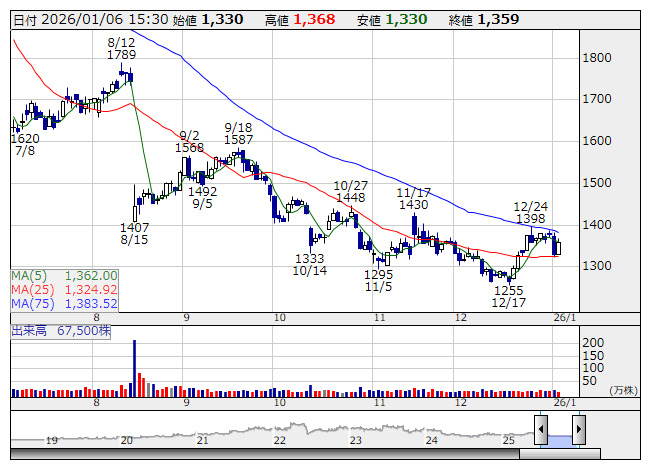Click the left range handle arrow
Viewport: 653px width, 470px height.
tap(540, 430)
